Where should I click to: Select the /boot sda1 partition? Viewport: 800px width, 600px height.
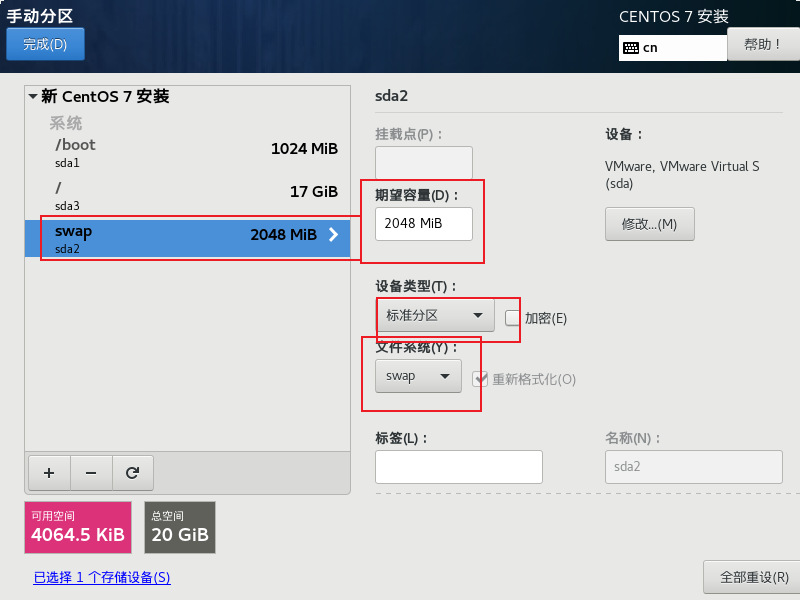190,152
